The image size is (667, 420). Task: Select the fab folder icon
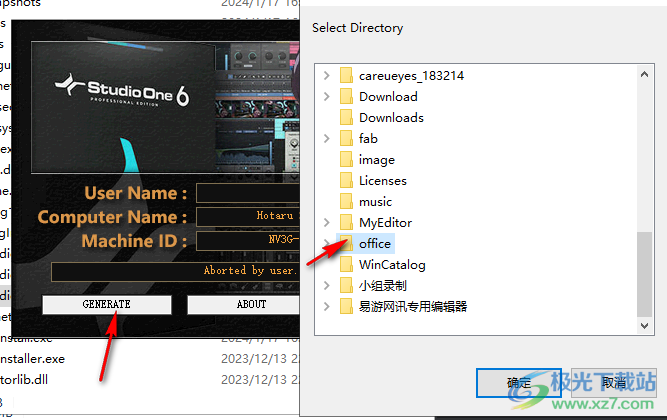(346, 139)
